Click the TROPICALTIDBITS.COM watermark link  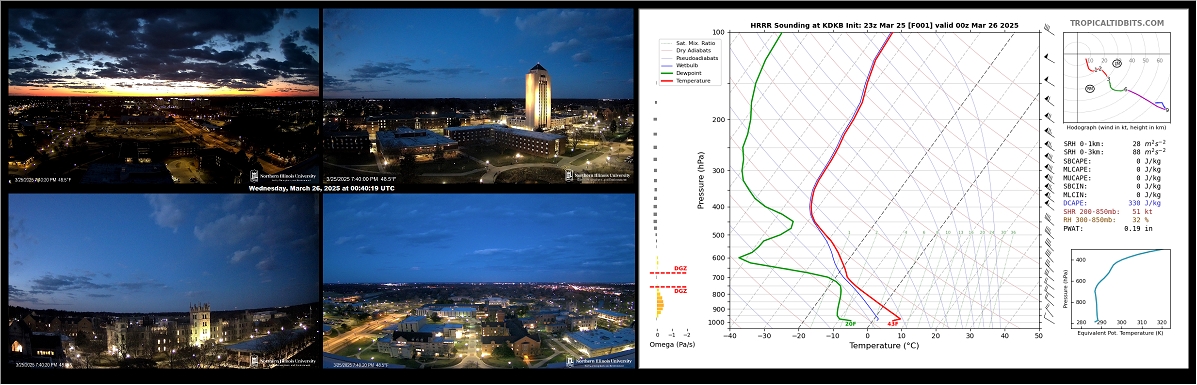click(1117, 24)
